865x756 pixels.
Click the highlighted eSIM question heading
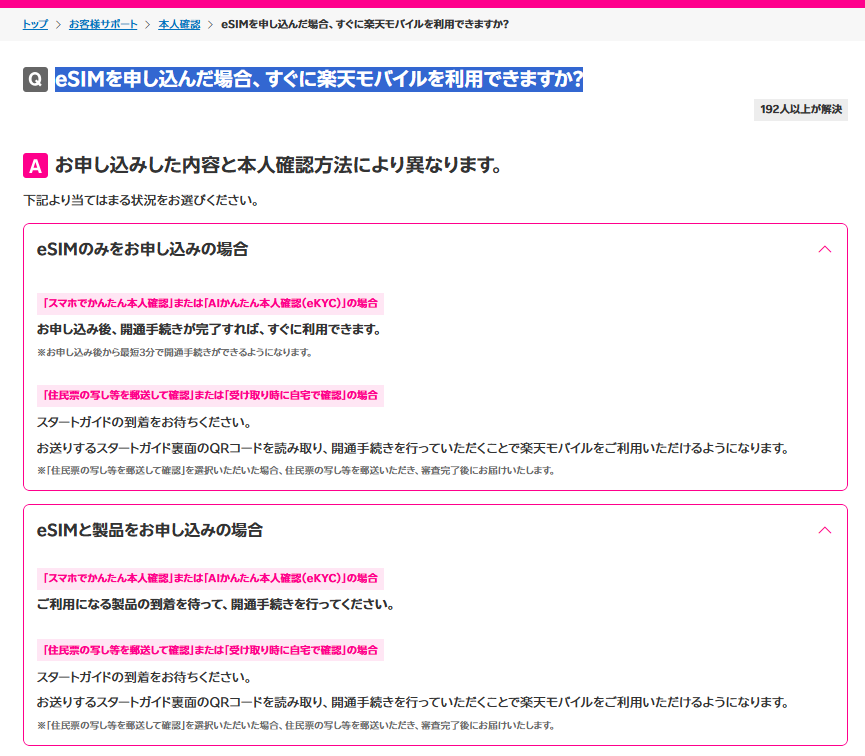[318, 79]
